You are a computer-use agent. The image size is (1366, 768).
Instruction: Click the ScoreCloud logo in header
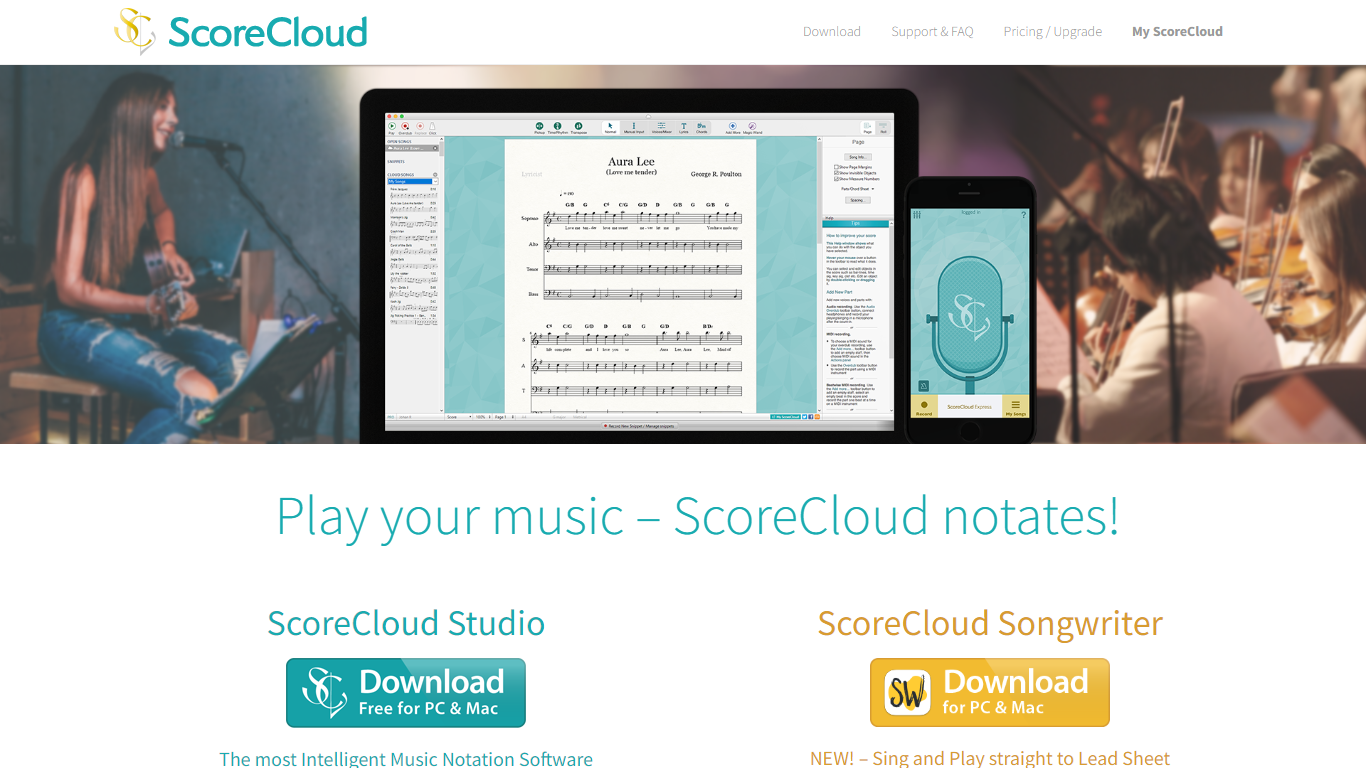click(x=241, y=31)
